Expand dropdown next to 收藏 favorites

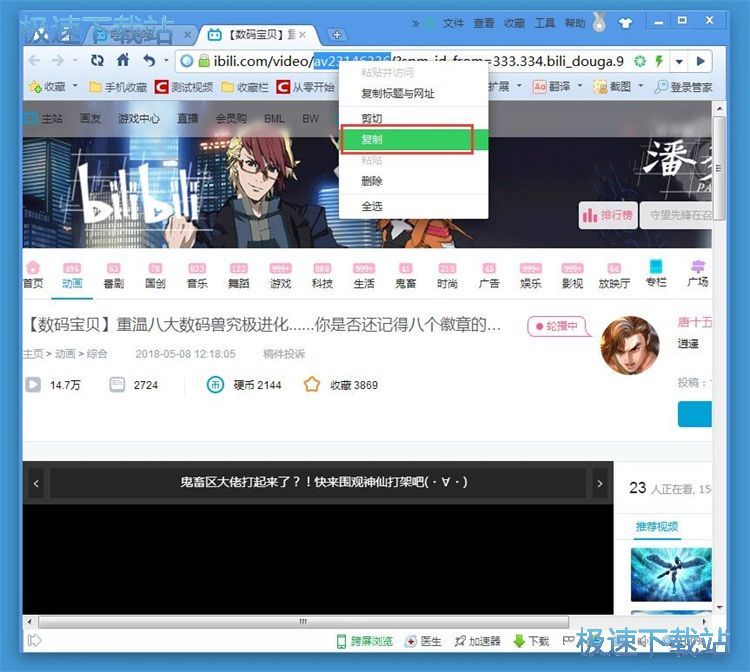point(75,86)
